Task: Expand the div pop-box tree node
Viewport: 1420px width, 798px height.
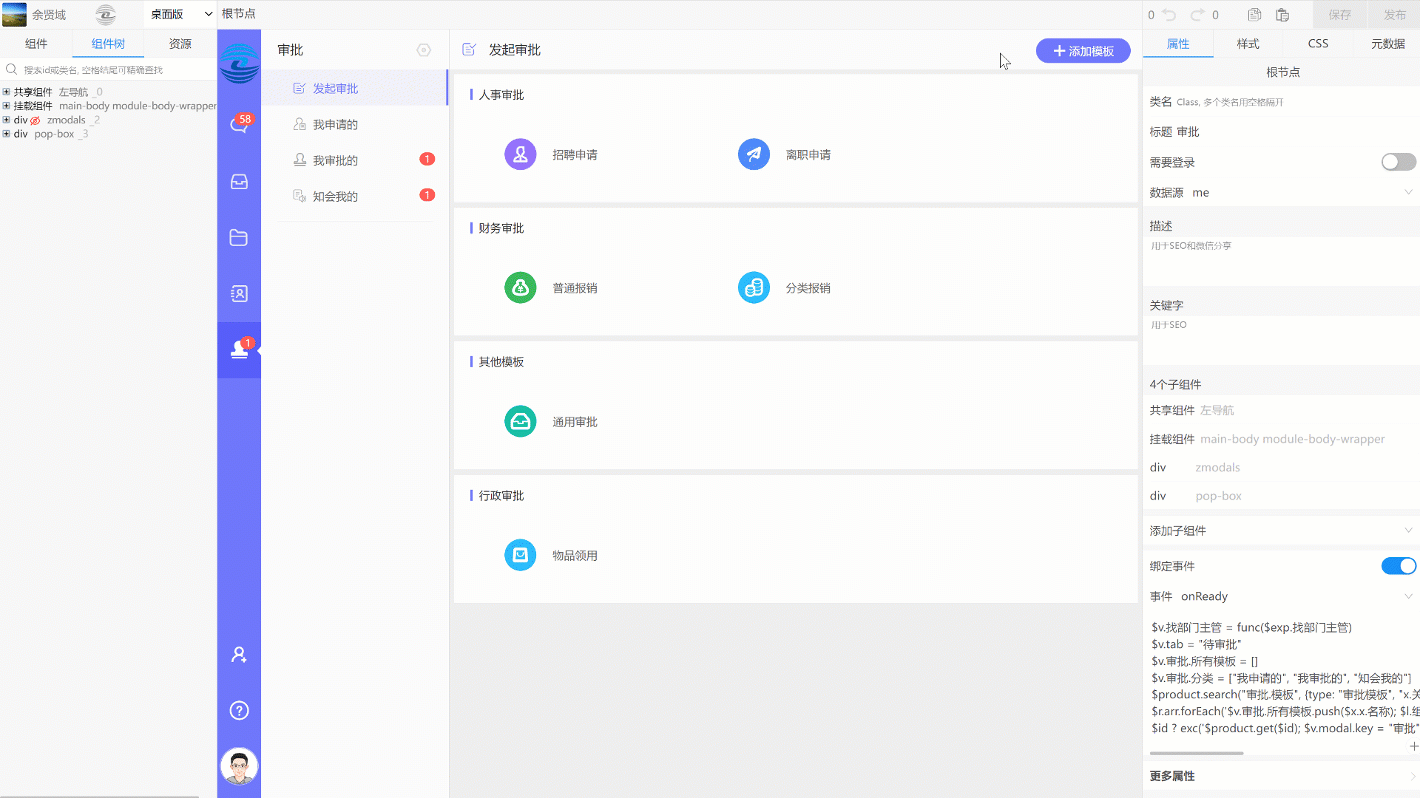Action: point(6,134)
